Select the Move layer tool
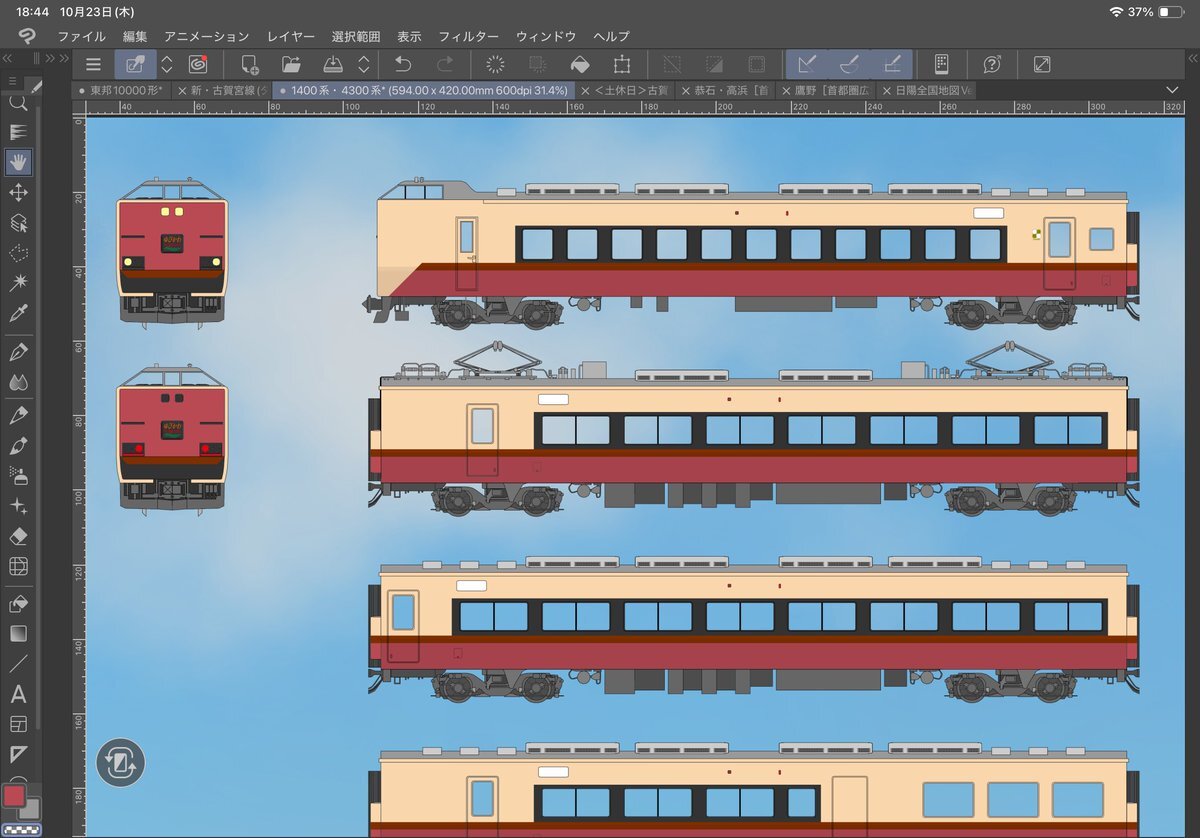 [18, 193]
